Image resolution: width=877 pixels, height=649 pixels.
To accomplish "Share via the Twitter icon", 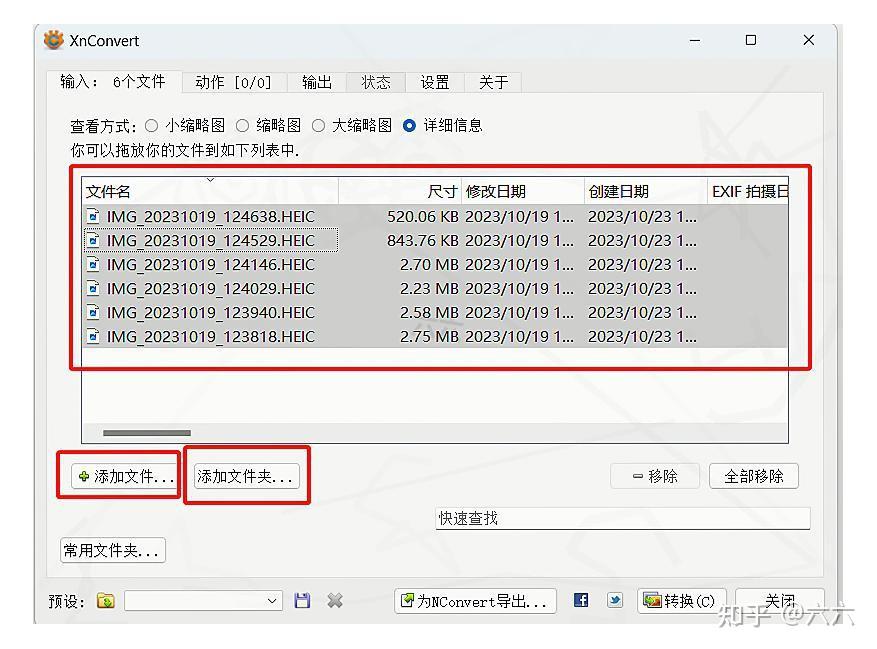I will coord(615,600).
